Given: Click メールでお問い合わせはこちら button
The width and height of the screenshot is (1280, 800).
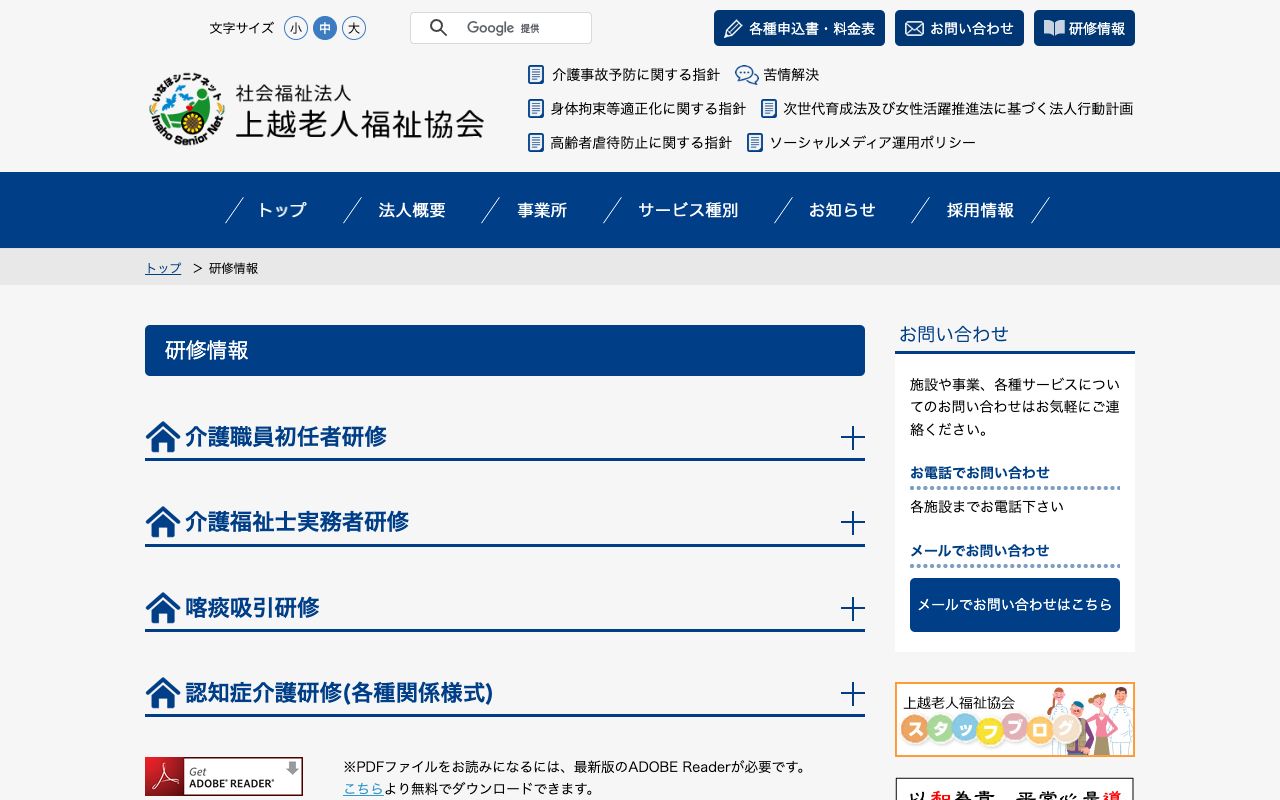Looking at the screenshot, I should 1014,604.
